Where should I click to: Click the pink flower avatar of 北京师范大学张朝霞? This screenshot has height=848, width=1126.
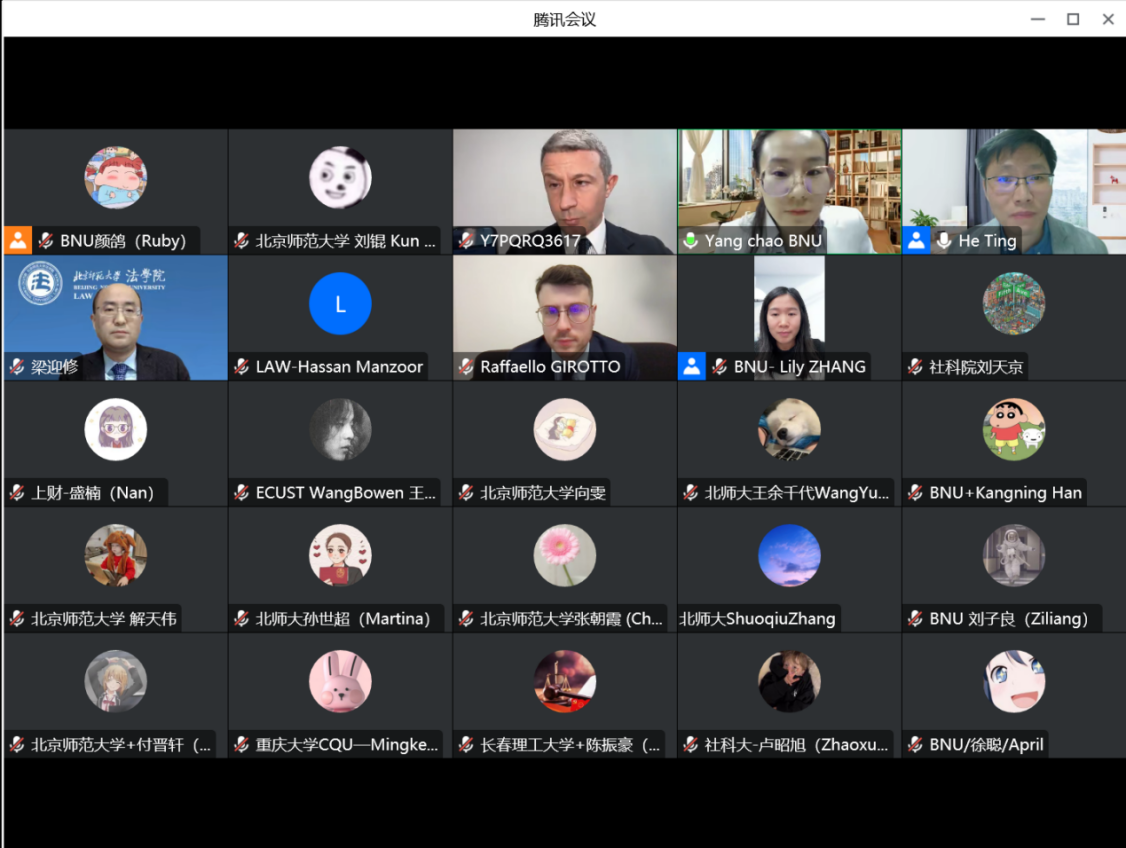click(564, 556)
